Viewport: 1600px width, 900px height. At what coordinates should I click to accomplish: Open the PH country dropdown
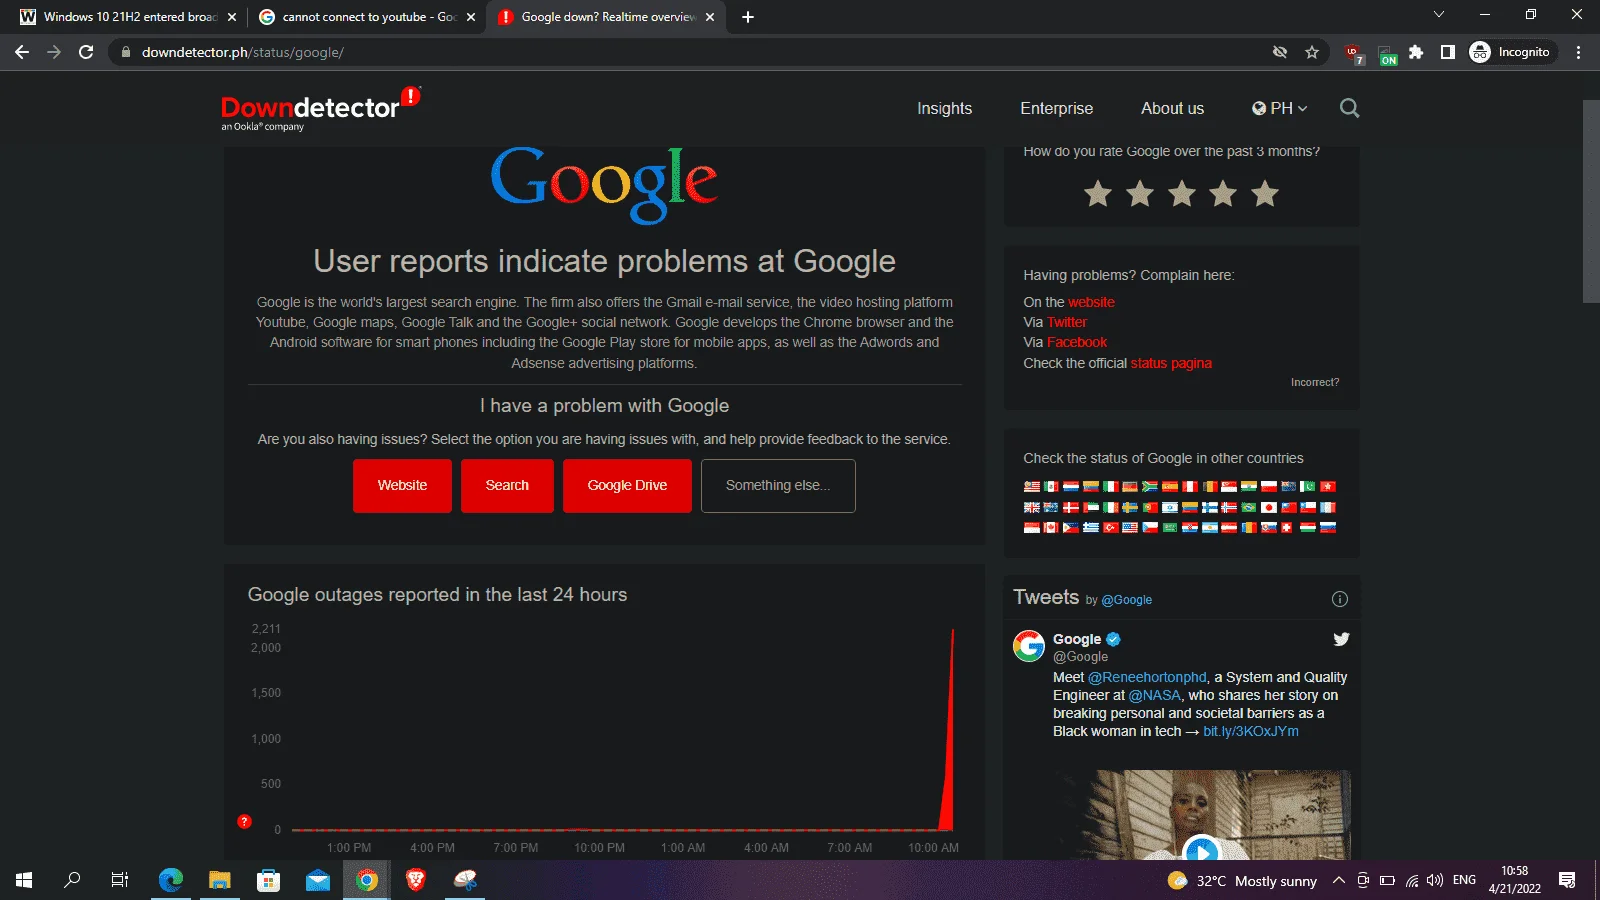click(1279, 108)
